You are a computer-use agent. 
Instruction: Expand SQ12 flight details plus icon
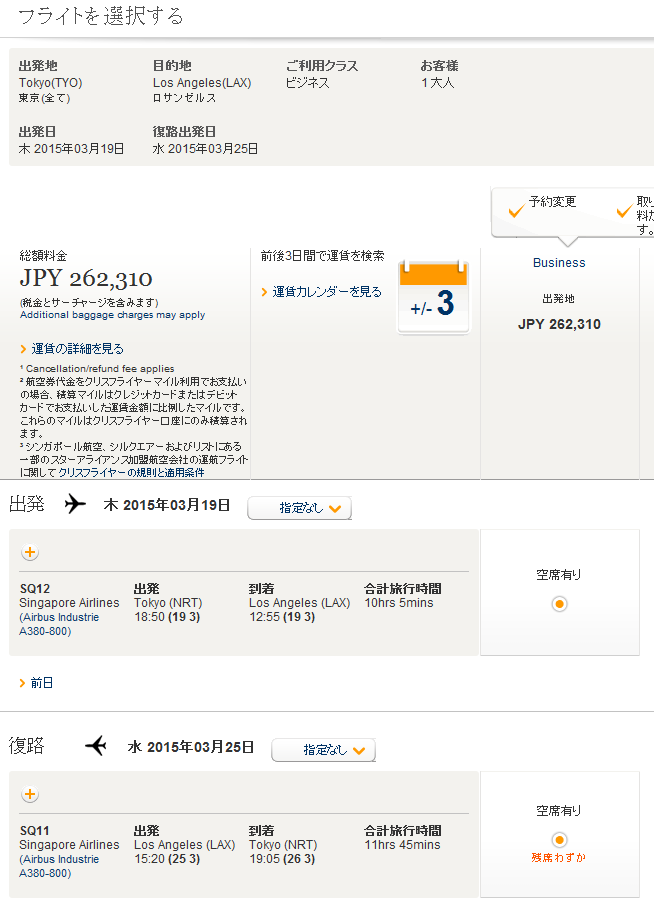30,552
